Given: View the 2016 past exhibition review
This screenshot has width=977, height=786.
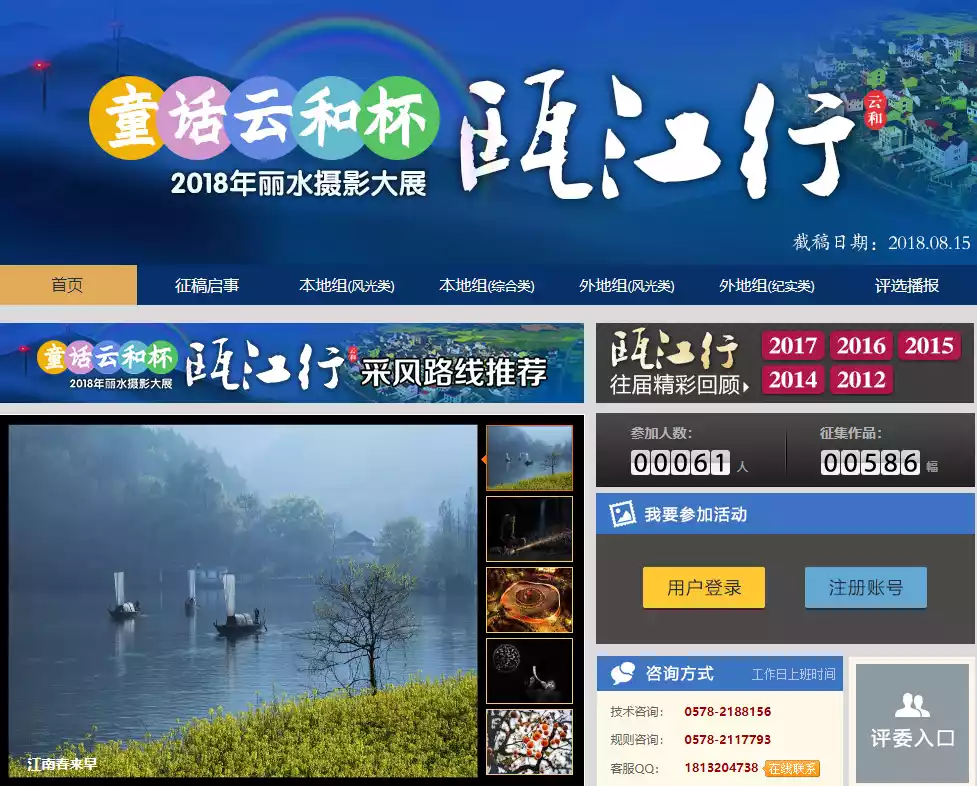Looking at the screenshot, I should (x=861, y=346).
